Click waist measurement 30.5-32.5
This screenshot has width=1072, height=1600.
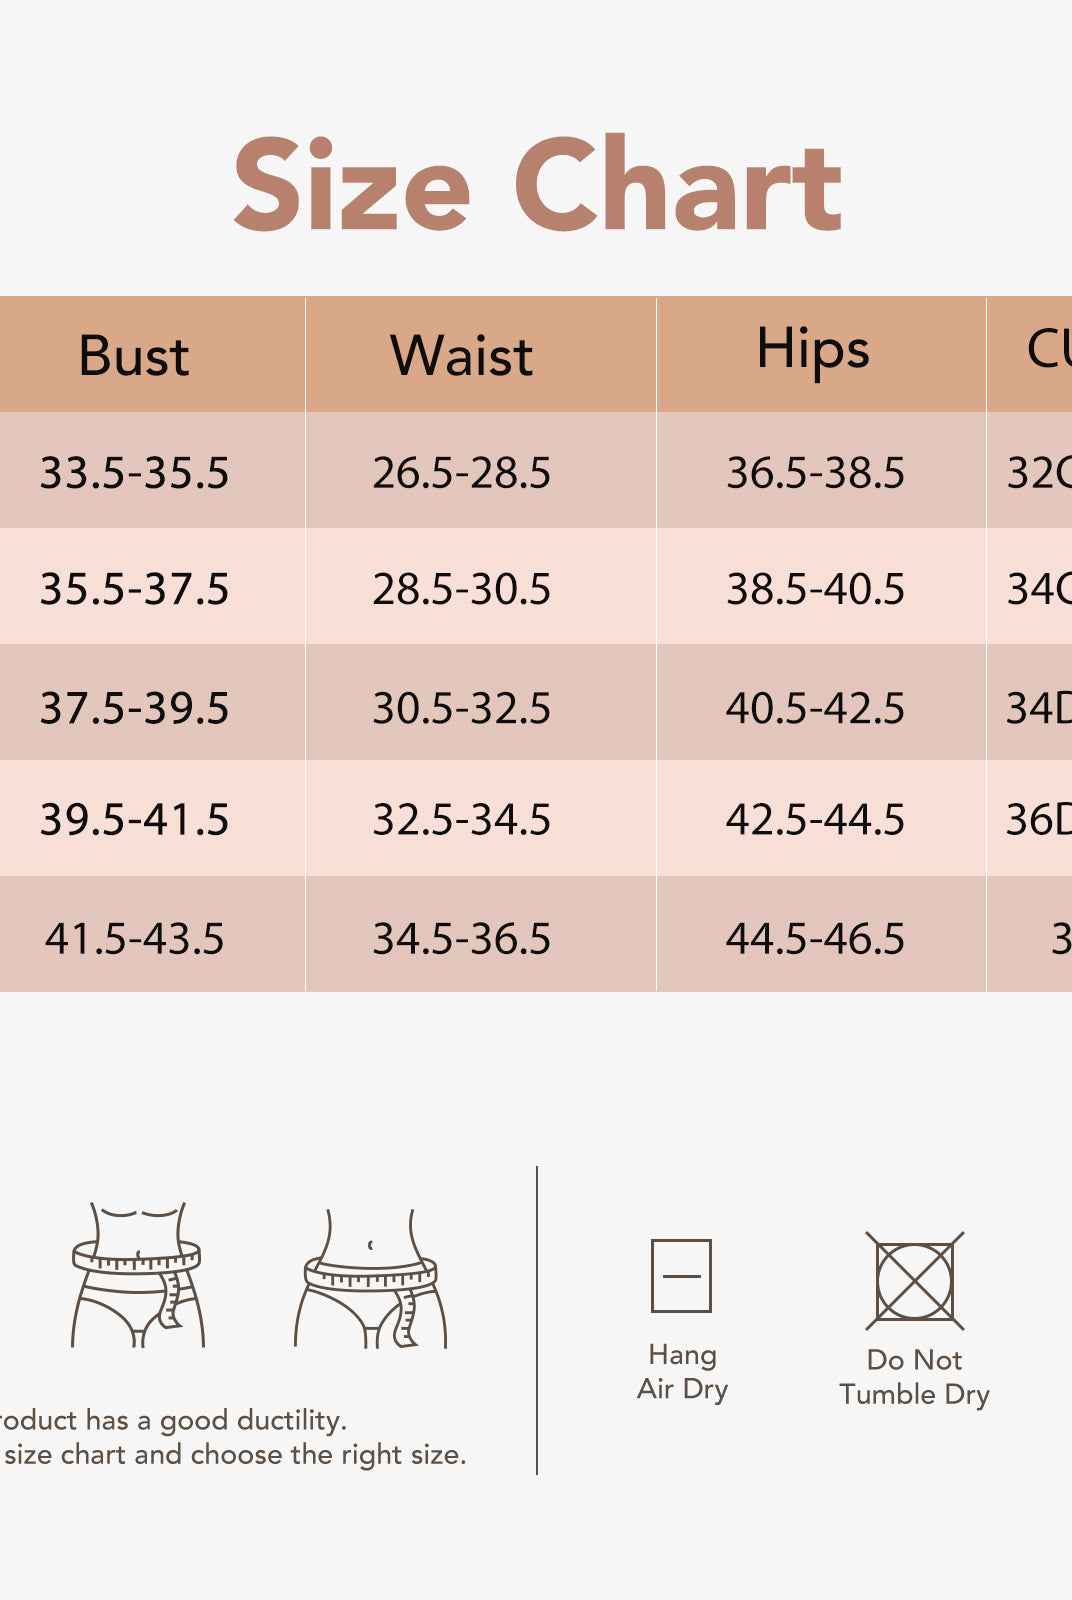pyautogui.click(x=461, y=708)
